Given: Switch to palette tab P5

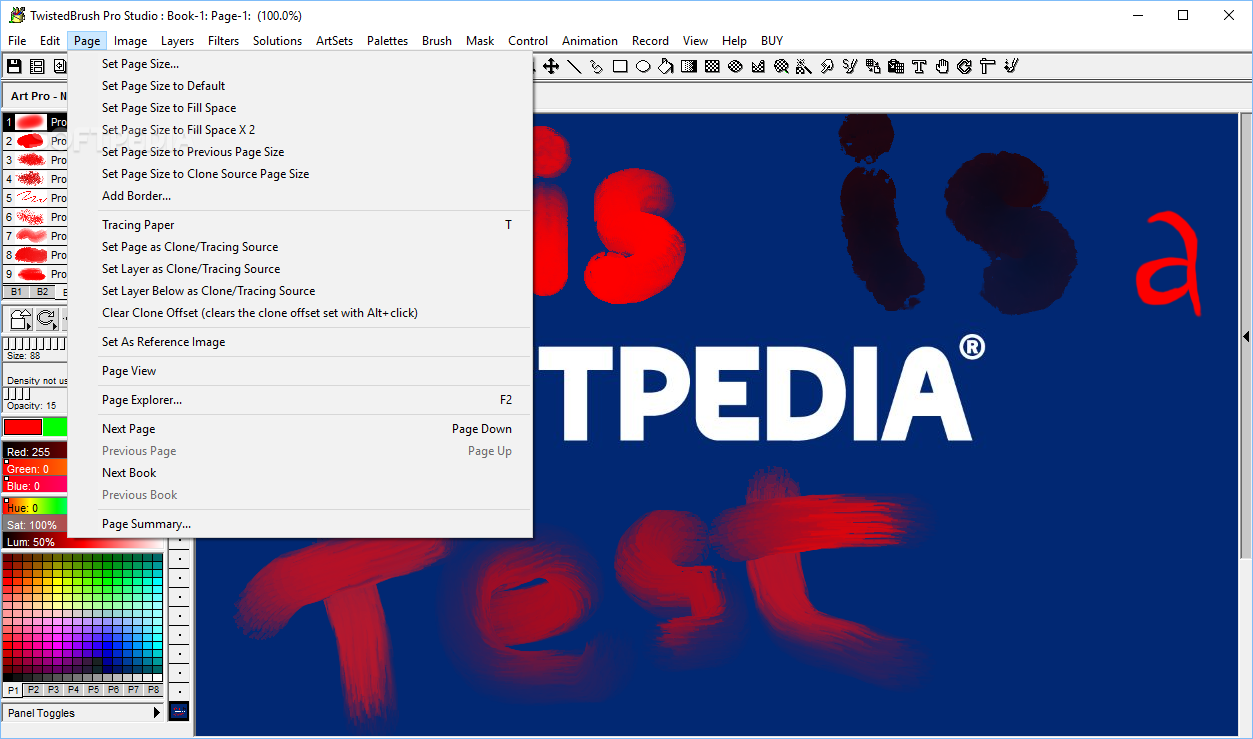Looking at the screenshot, I should (x=93, y=690).
